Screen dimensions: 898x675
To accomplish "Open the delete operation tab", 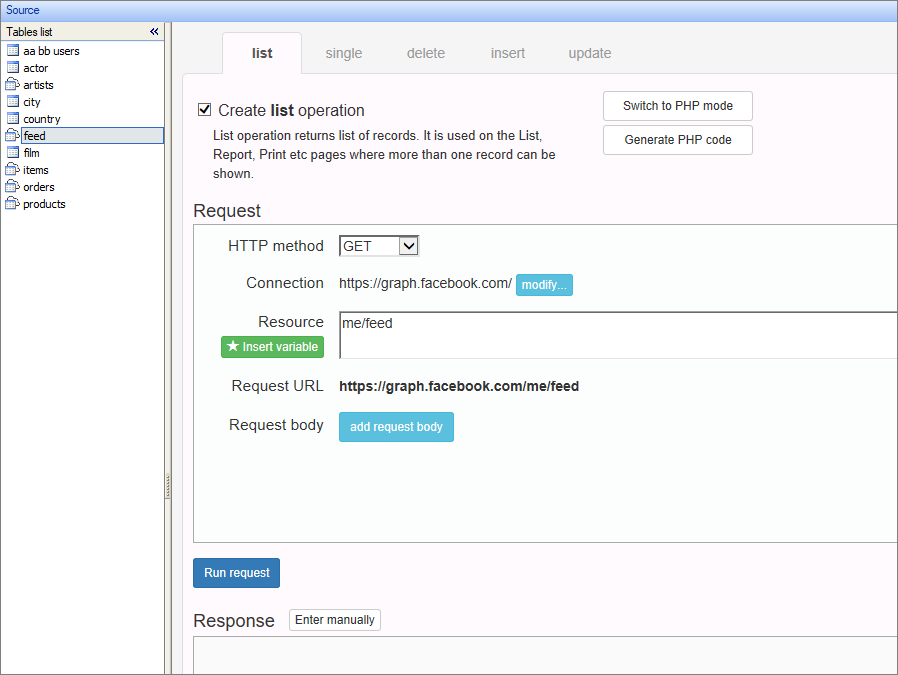I will (426, 53).
